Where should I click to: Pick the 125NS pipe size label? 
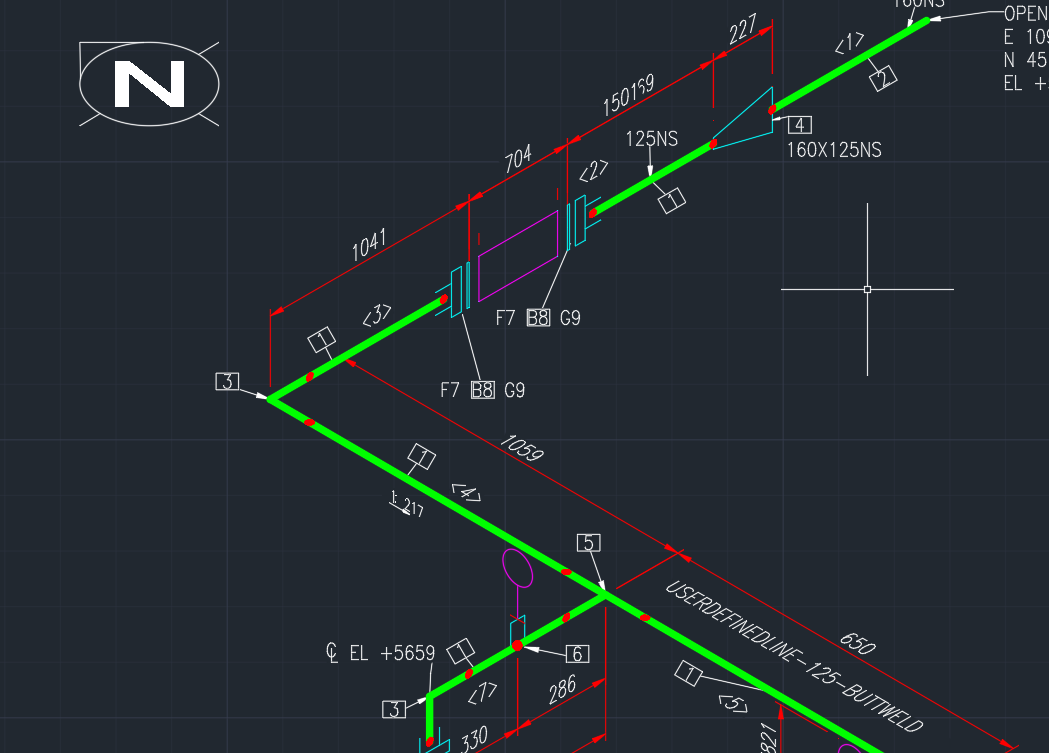click(x=652, y=139)
